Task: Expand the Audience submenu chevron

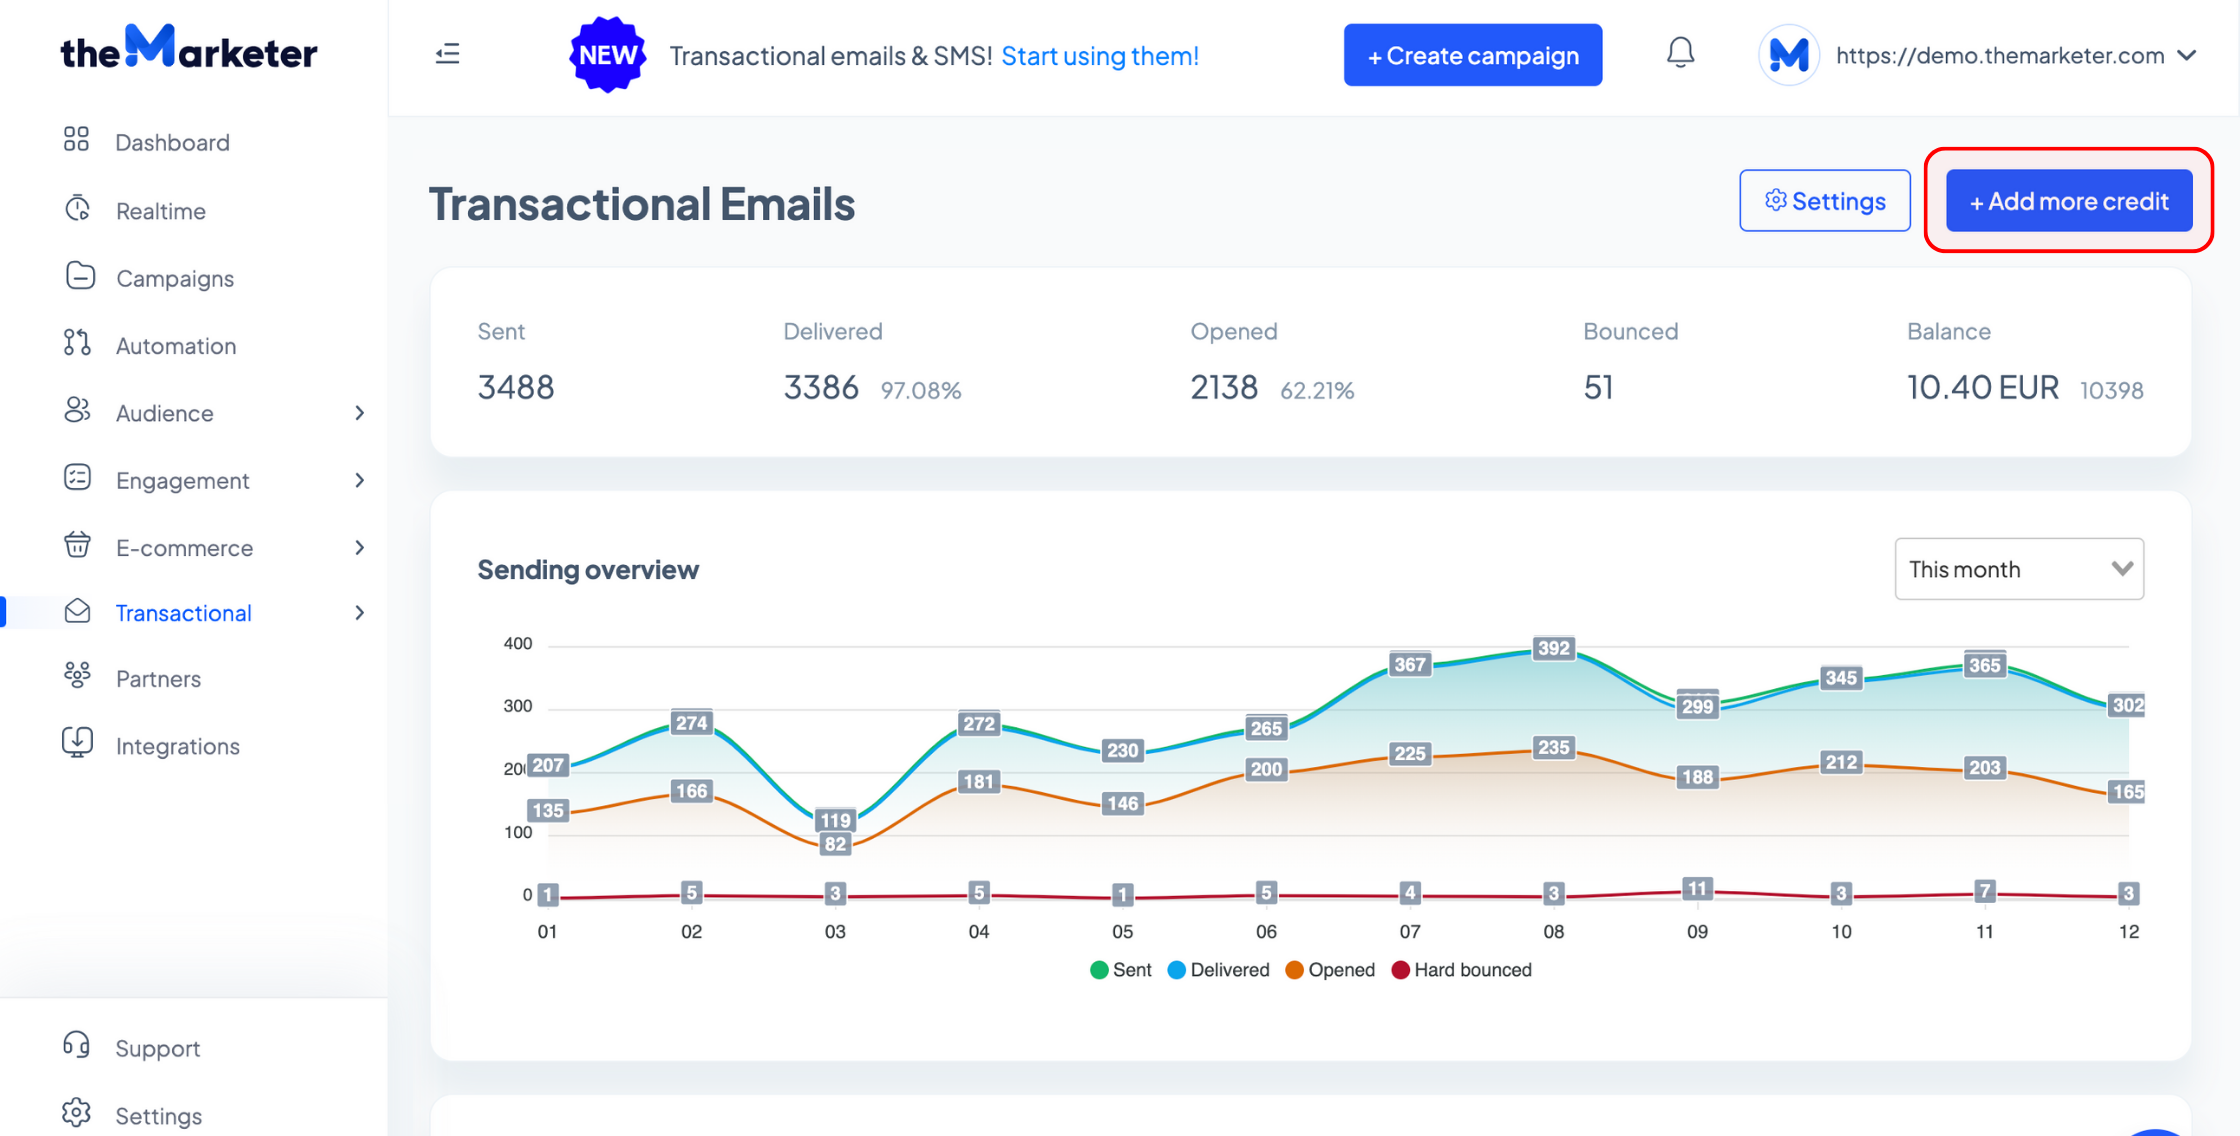Action: [360, 413]
